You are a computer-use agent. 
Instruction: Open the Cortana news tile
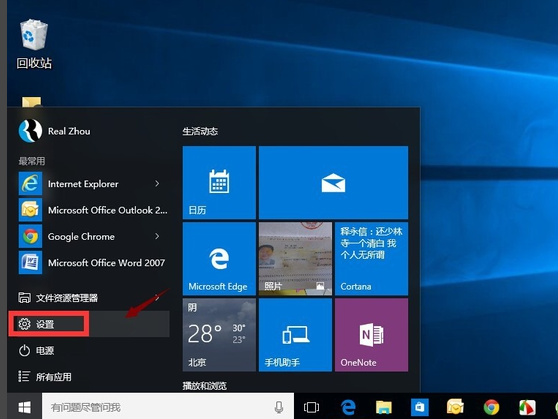(372, 259)
